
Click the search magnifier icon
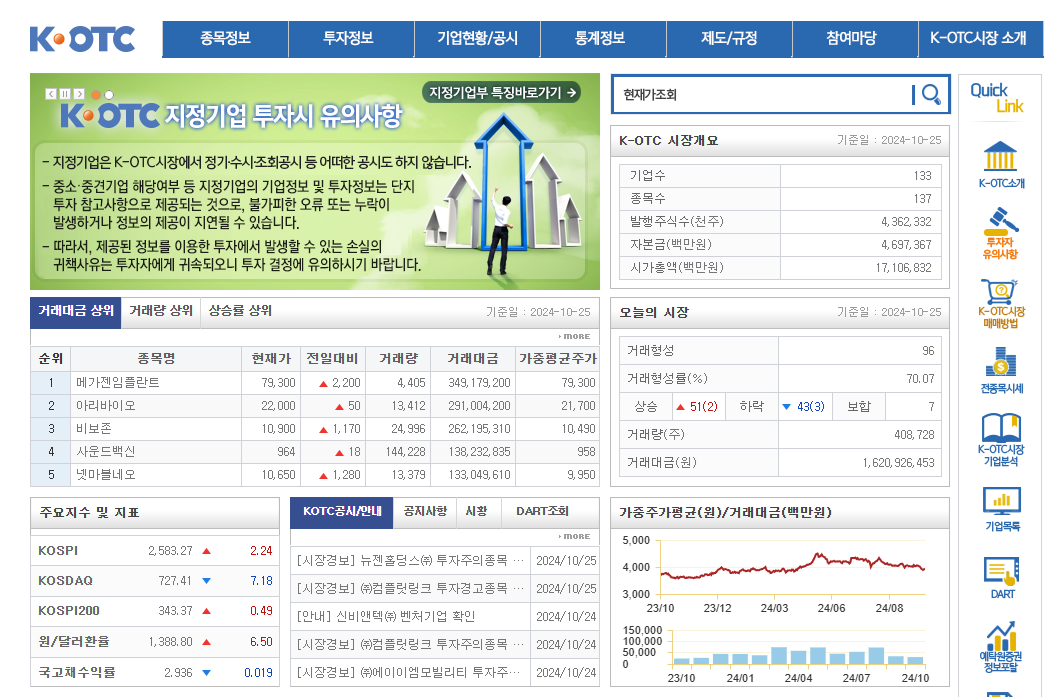click(931, 94)
